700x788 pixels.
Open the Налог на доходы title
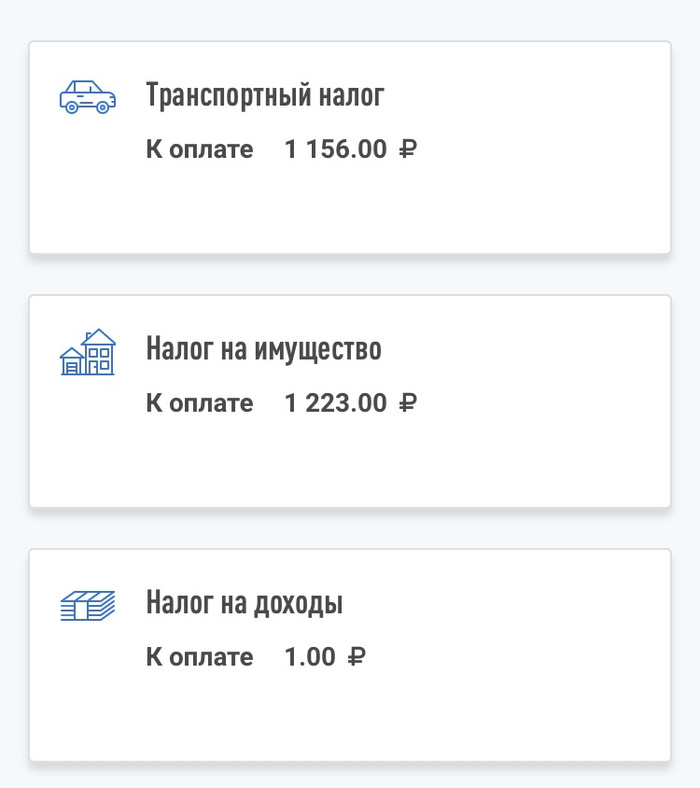[244, 603]
